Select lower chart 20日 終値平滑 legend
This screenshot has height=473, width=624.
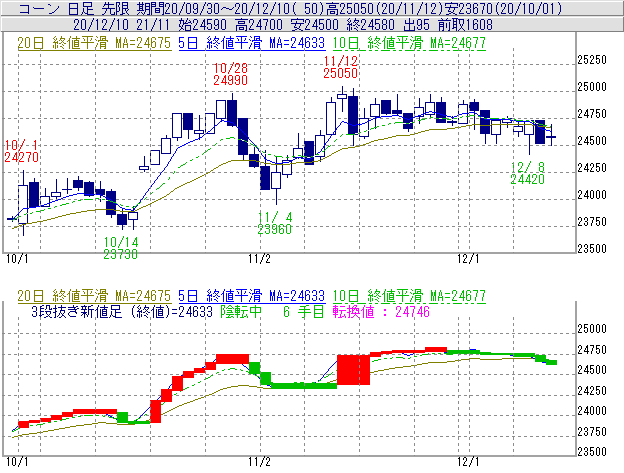pos(94,296)
